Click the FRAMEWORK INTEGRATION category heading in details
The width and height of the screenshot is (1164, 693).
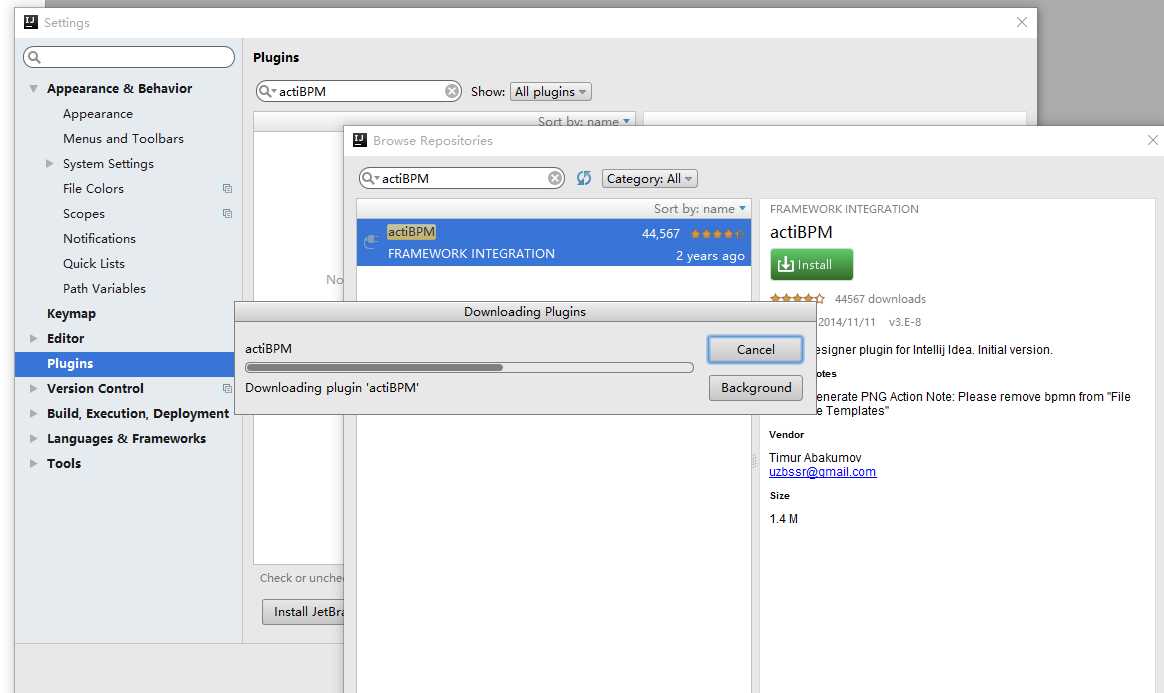point(844,209)
